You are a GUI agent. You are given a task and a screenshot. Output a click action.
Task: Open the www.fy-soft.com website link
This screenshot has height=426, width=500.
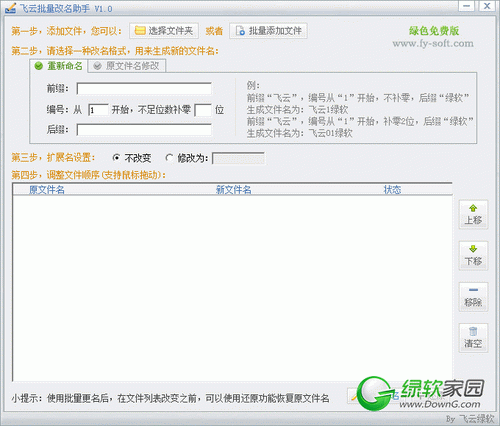[x=433, y=44]
